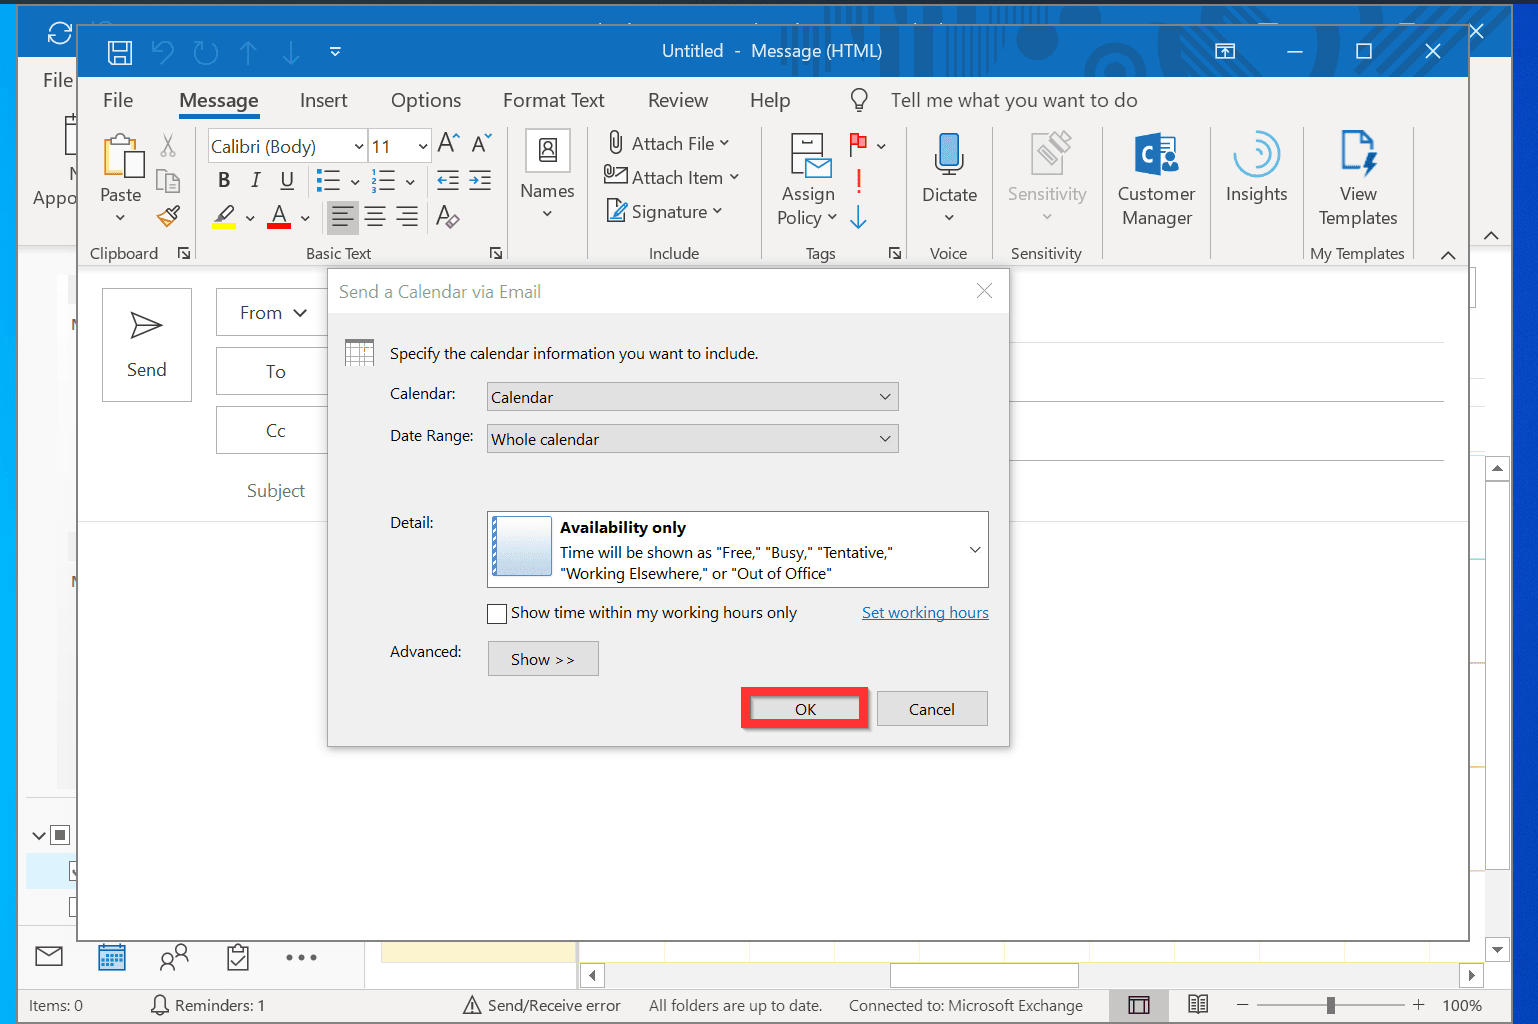Launch Insights
Viewport: 1538px width, 1024px height.
point(1256,175)
